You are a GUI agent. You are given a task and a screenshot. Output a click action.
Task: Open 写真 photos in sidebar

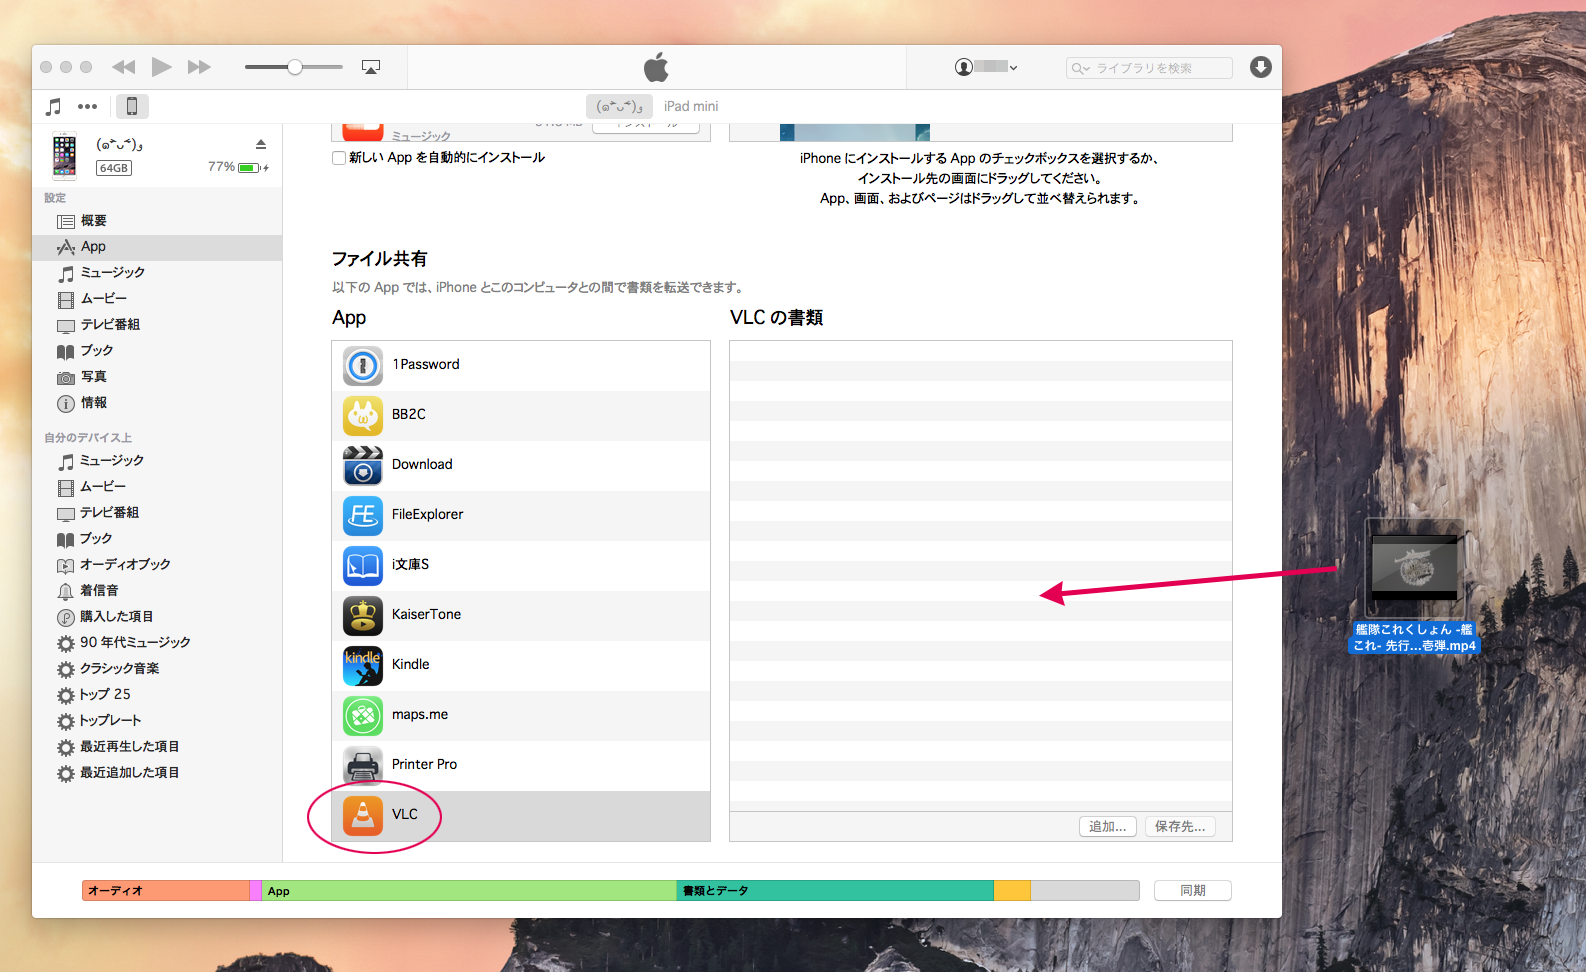click(x=157, y=377)
